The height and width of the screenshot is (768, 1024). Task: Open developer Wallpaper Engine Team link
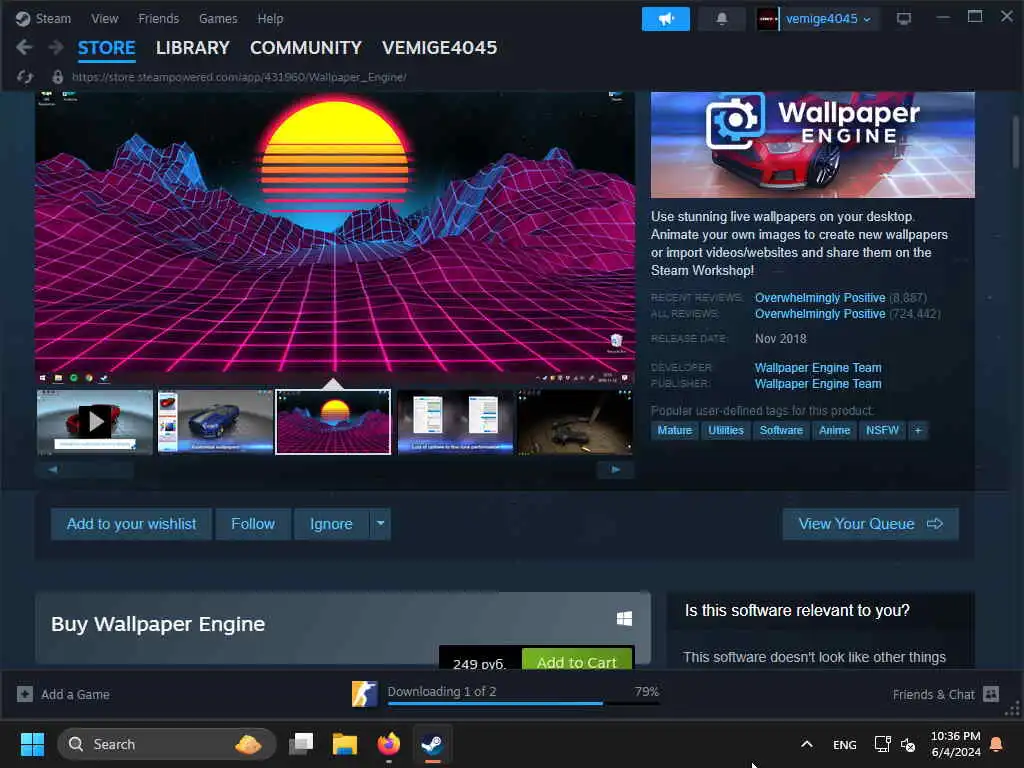[818, 368]
